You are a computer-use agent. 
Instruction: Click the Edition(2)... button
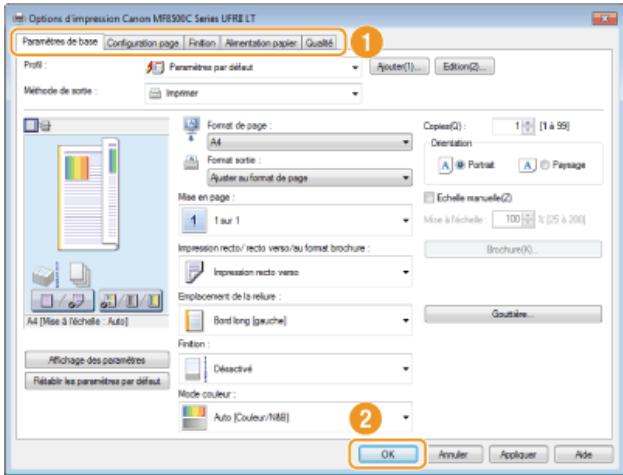pyautogui.click(x=464, y=67)
